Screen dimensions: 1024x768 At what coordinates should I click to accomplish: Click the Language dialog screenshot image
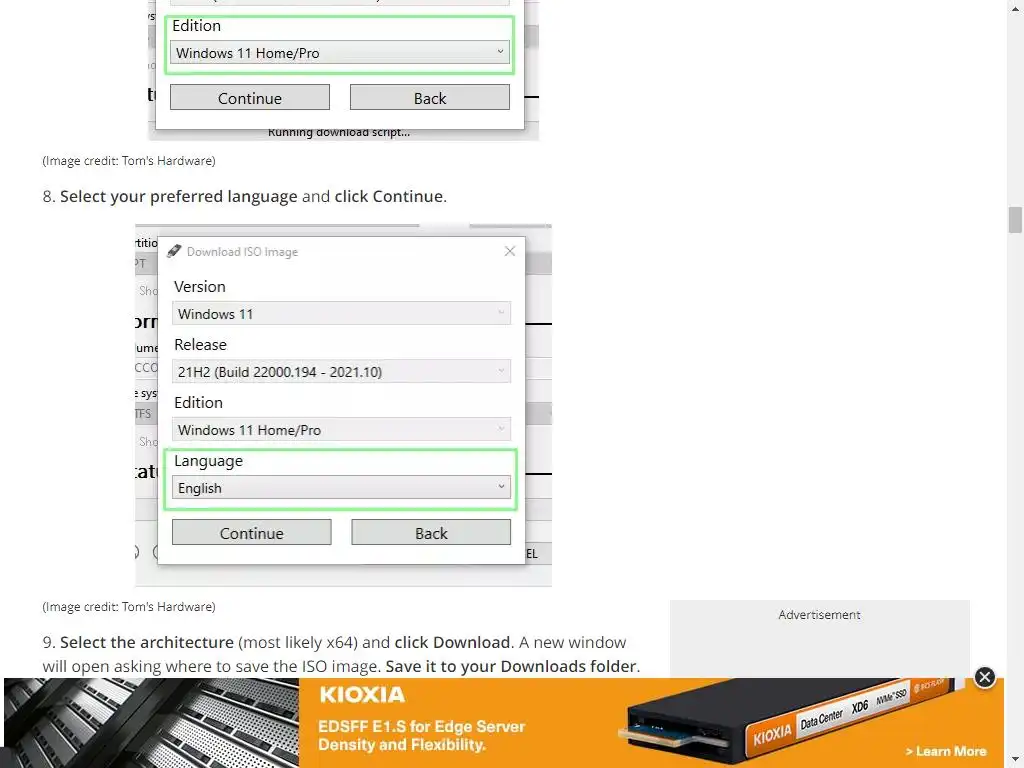point(344,405)
